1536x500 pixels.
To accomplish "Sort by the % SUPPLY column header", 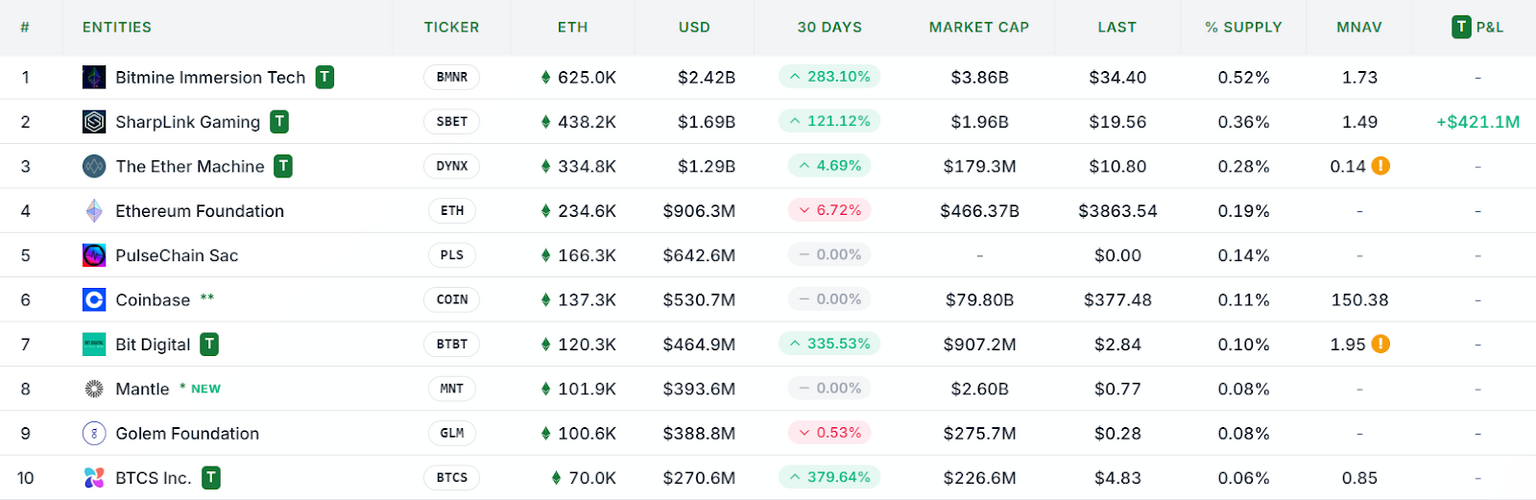I will (x=1243, y=27).
